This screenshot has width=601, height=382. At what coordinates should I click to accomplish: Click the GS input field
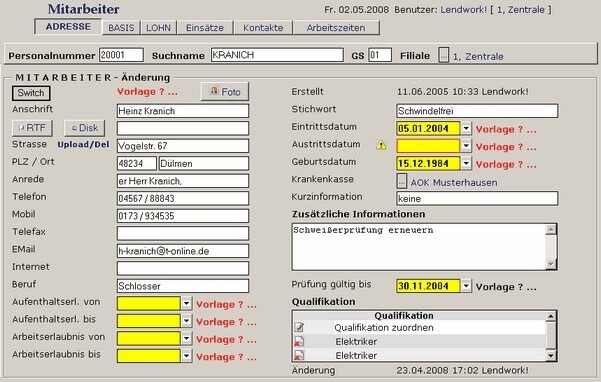[380, 55]
